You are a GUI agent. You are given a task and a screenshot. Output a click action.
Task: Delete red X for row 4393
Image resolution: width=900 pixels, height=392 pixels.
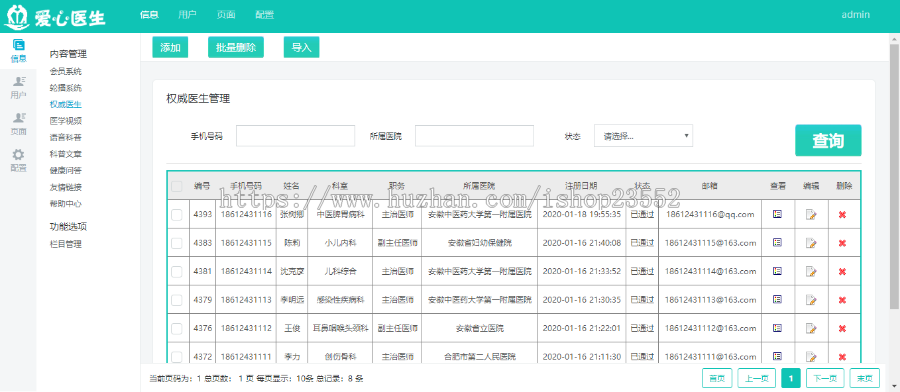coord(842,215)
